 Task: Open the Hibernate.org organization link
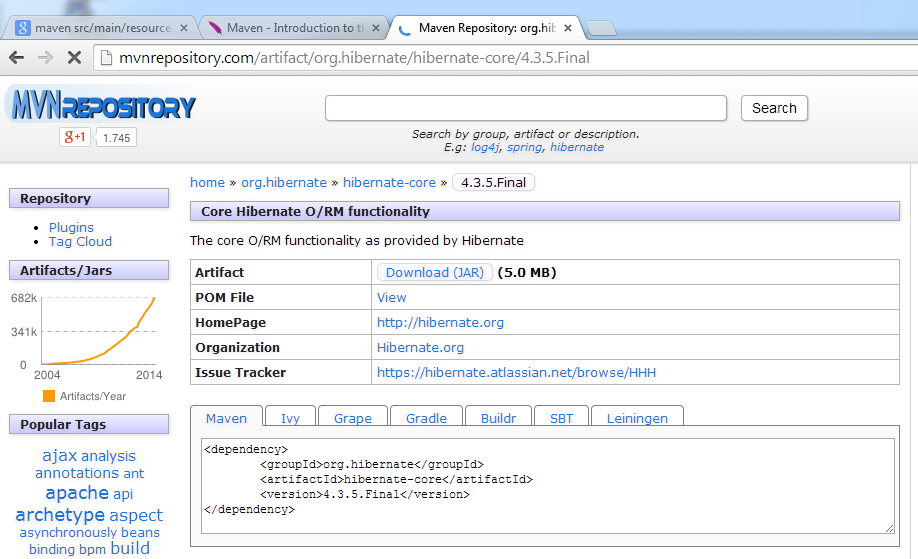[420, 348]
